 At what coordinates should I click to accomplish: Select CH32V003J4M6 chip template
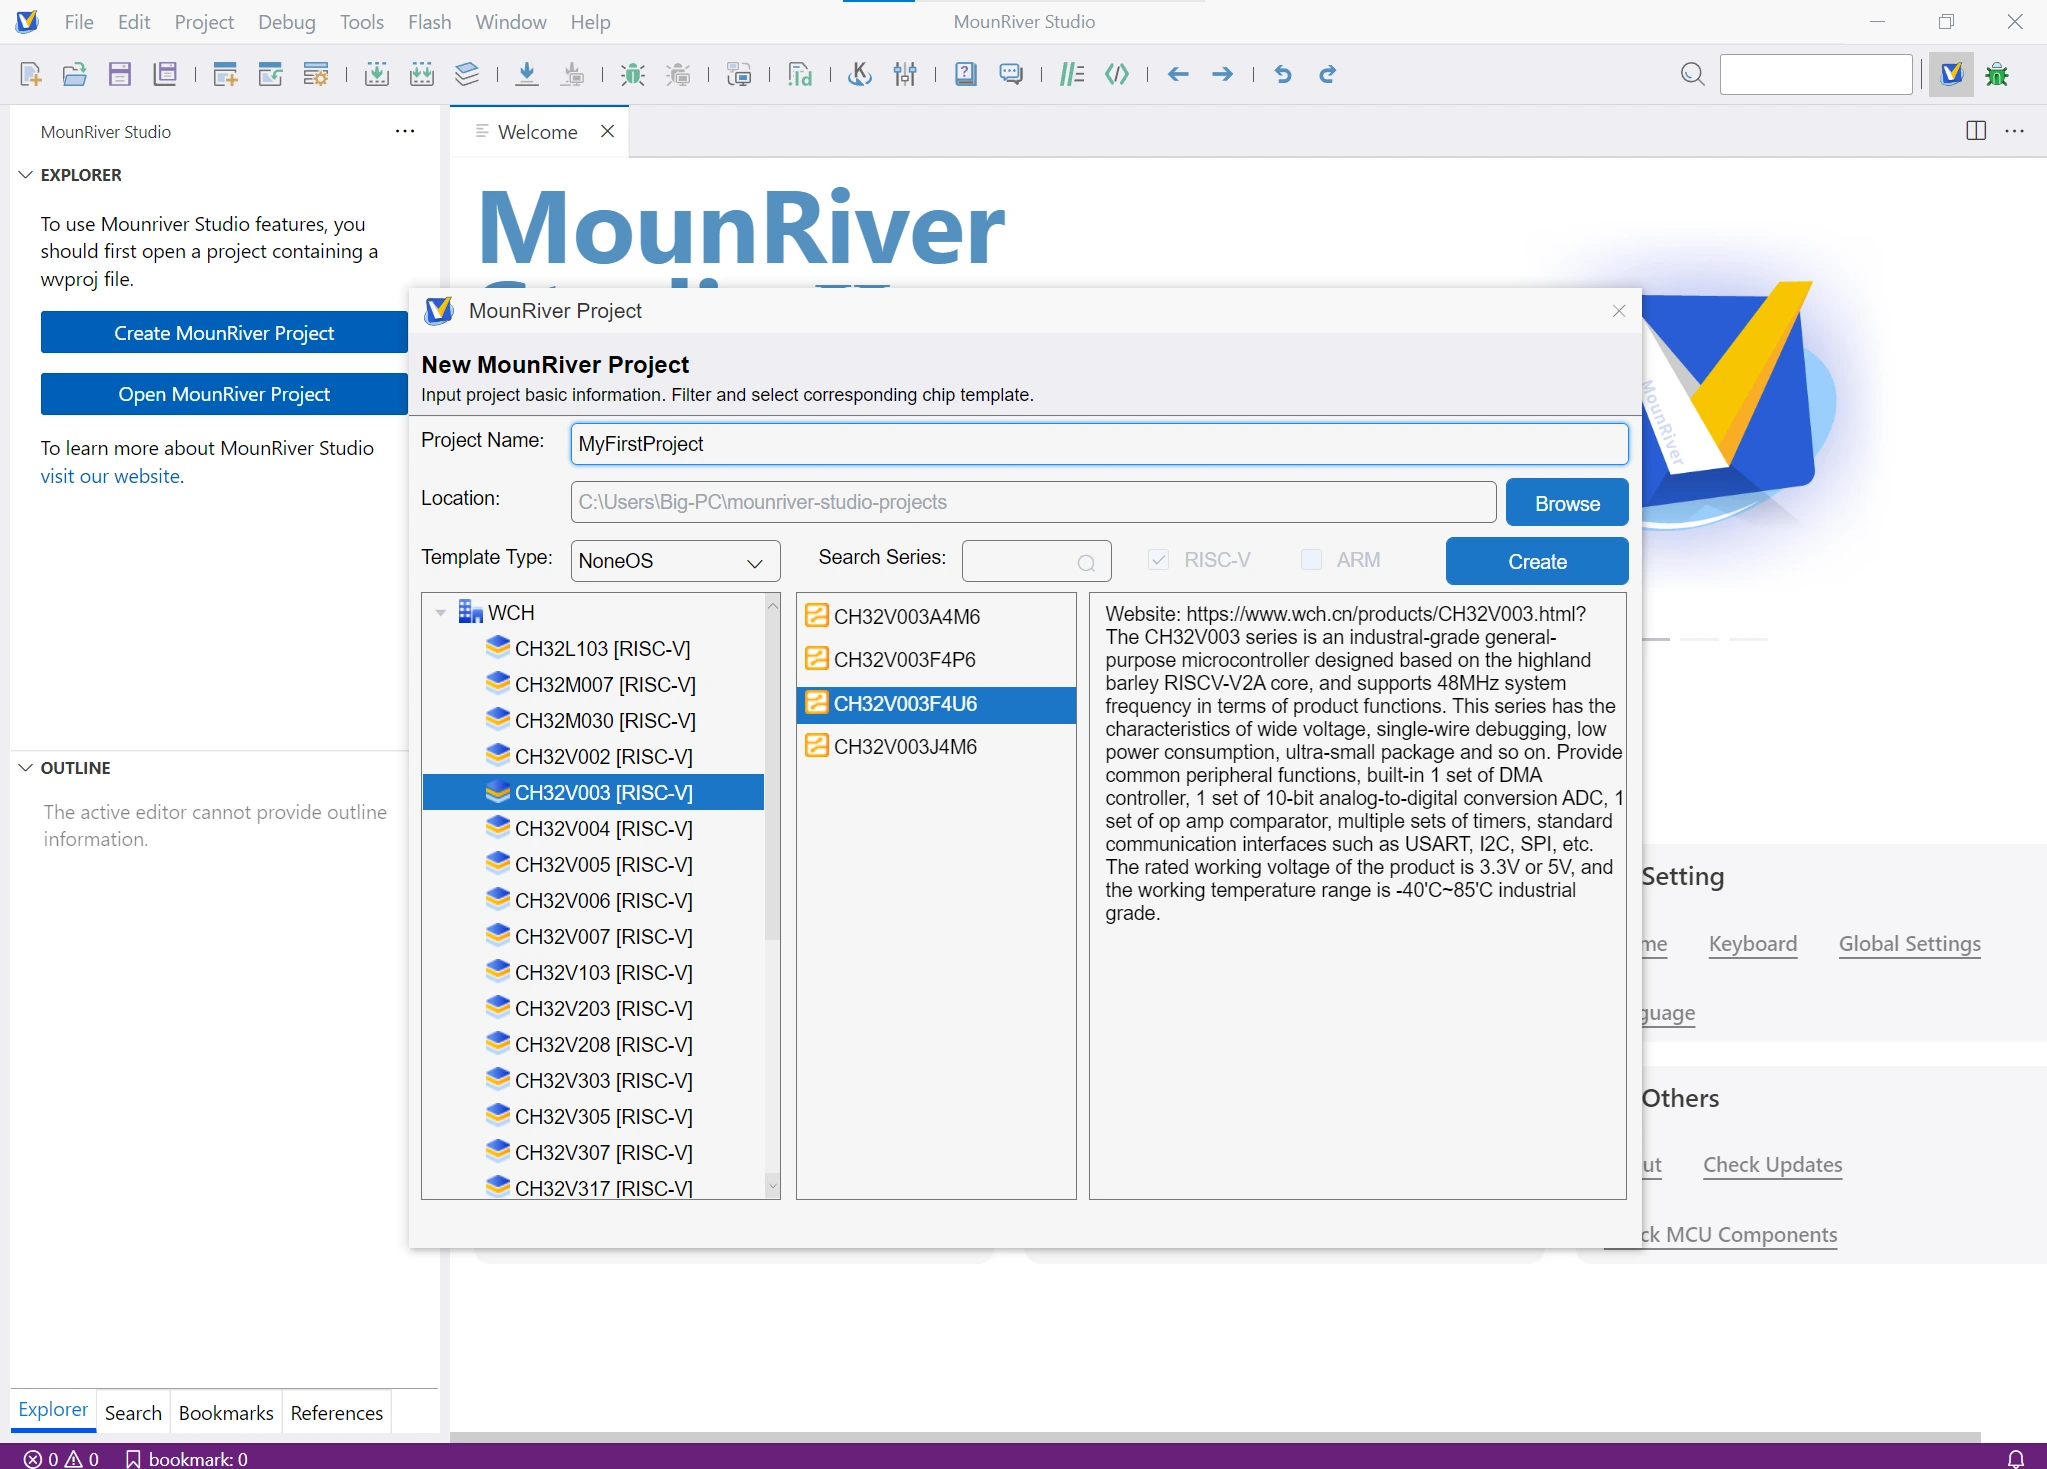tap(936, 747)
